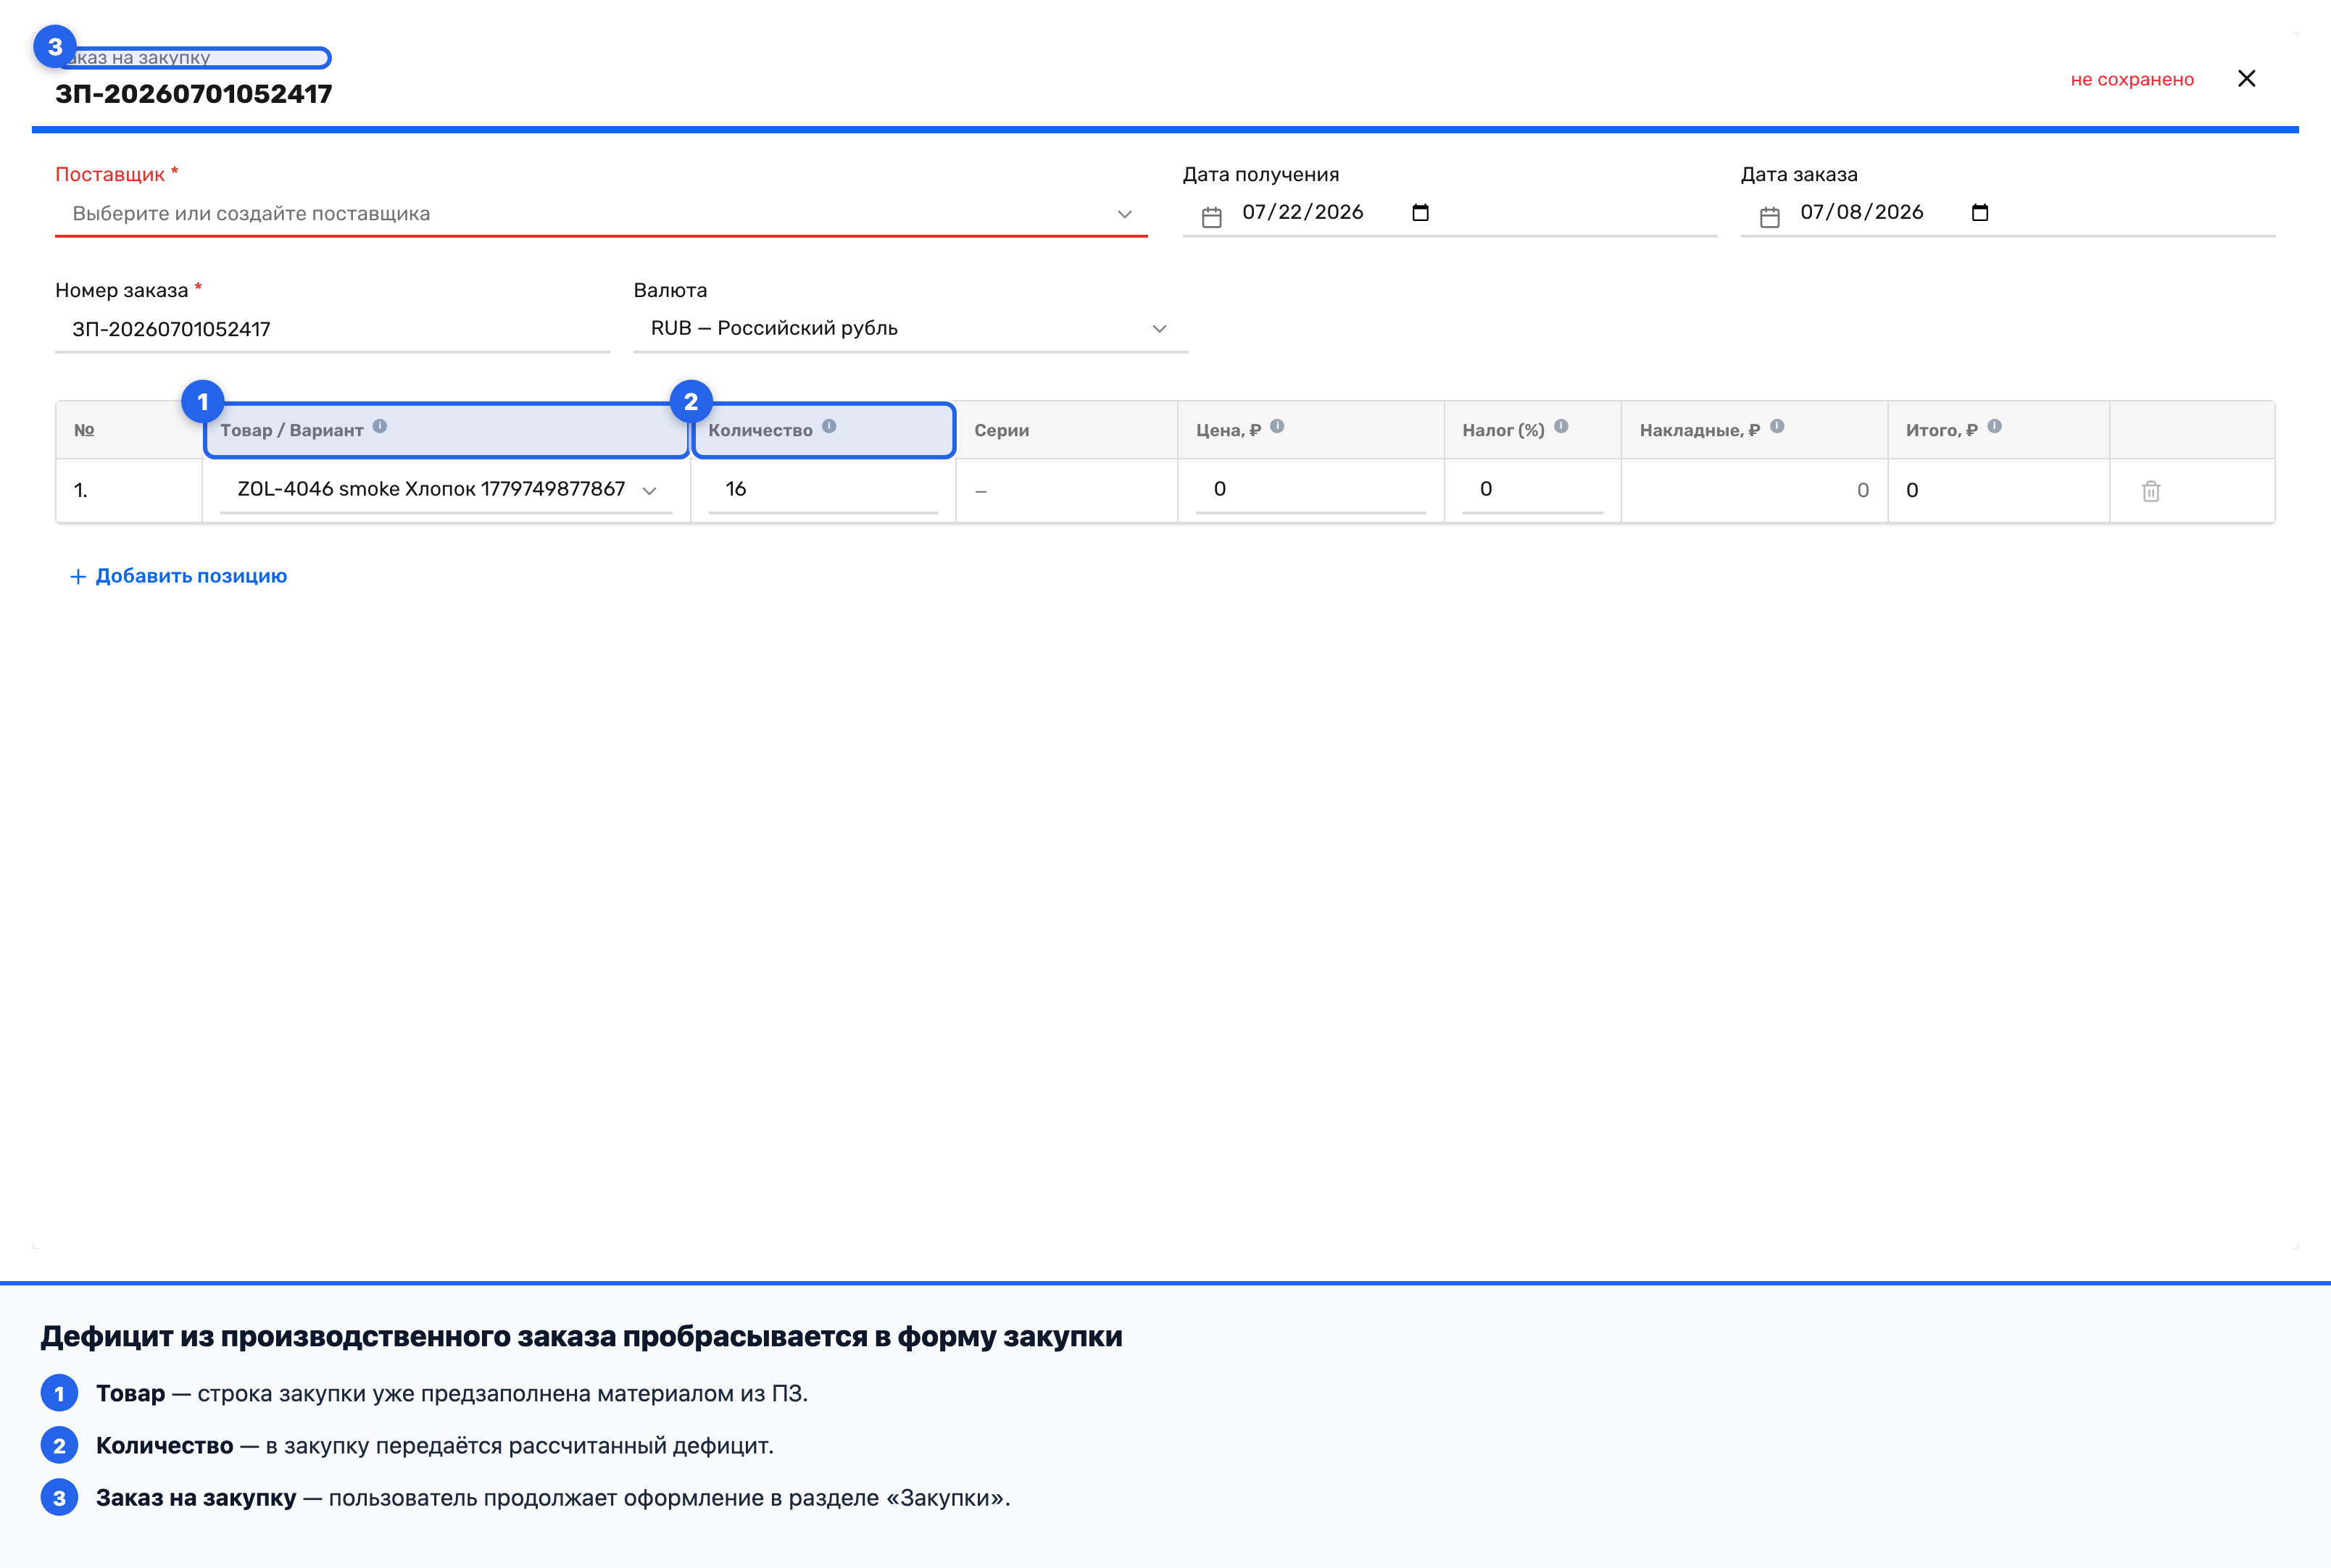Edit the Дата получения date value
Image resolution: width=2331 pixels, height=1568 pixels.
[x=1302, y=212]
